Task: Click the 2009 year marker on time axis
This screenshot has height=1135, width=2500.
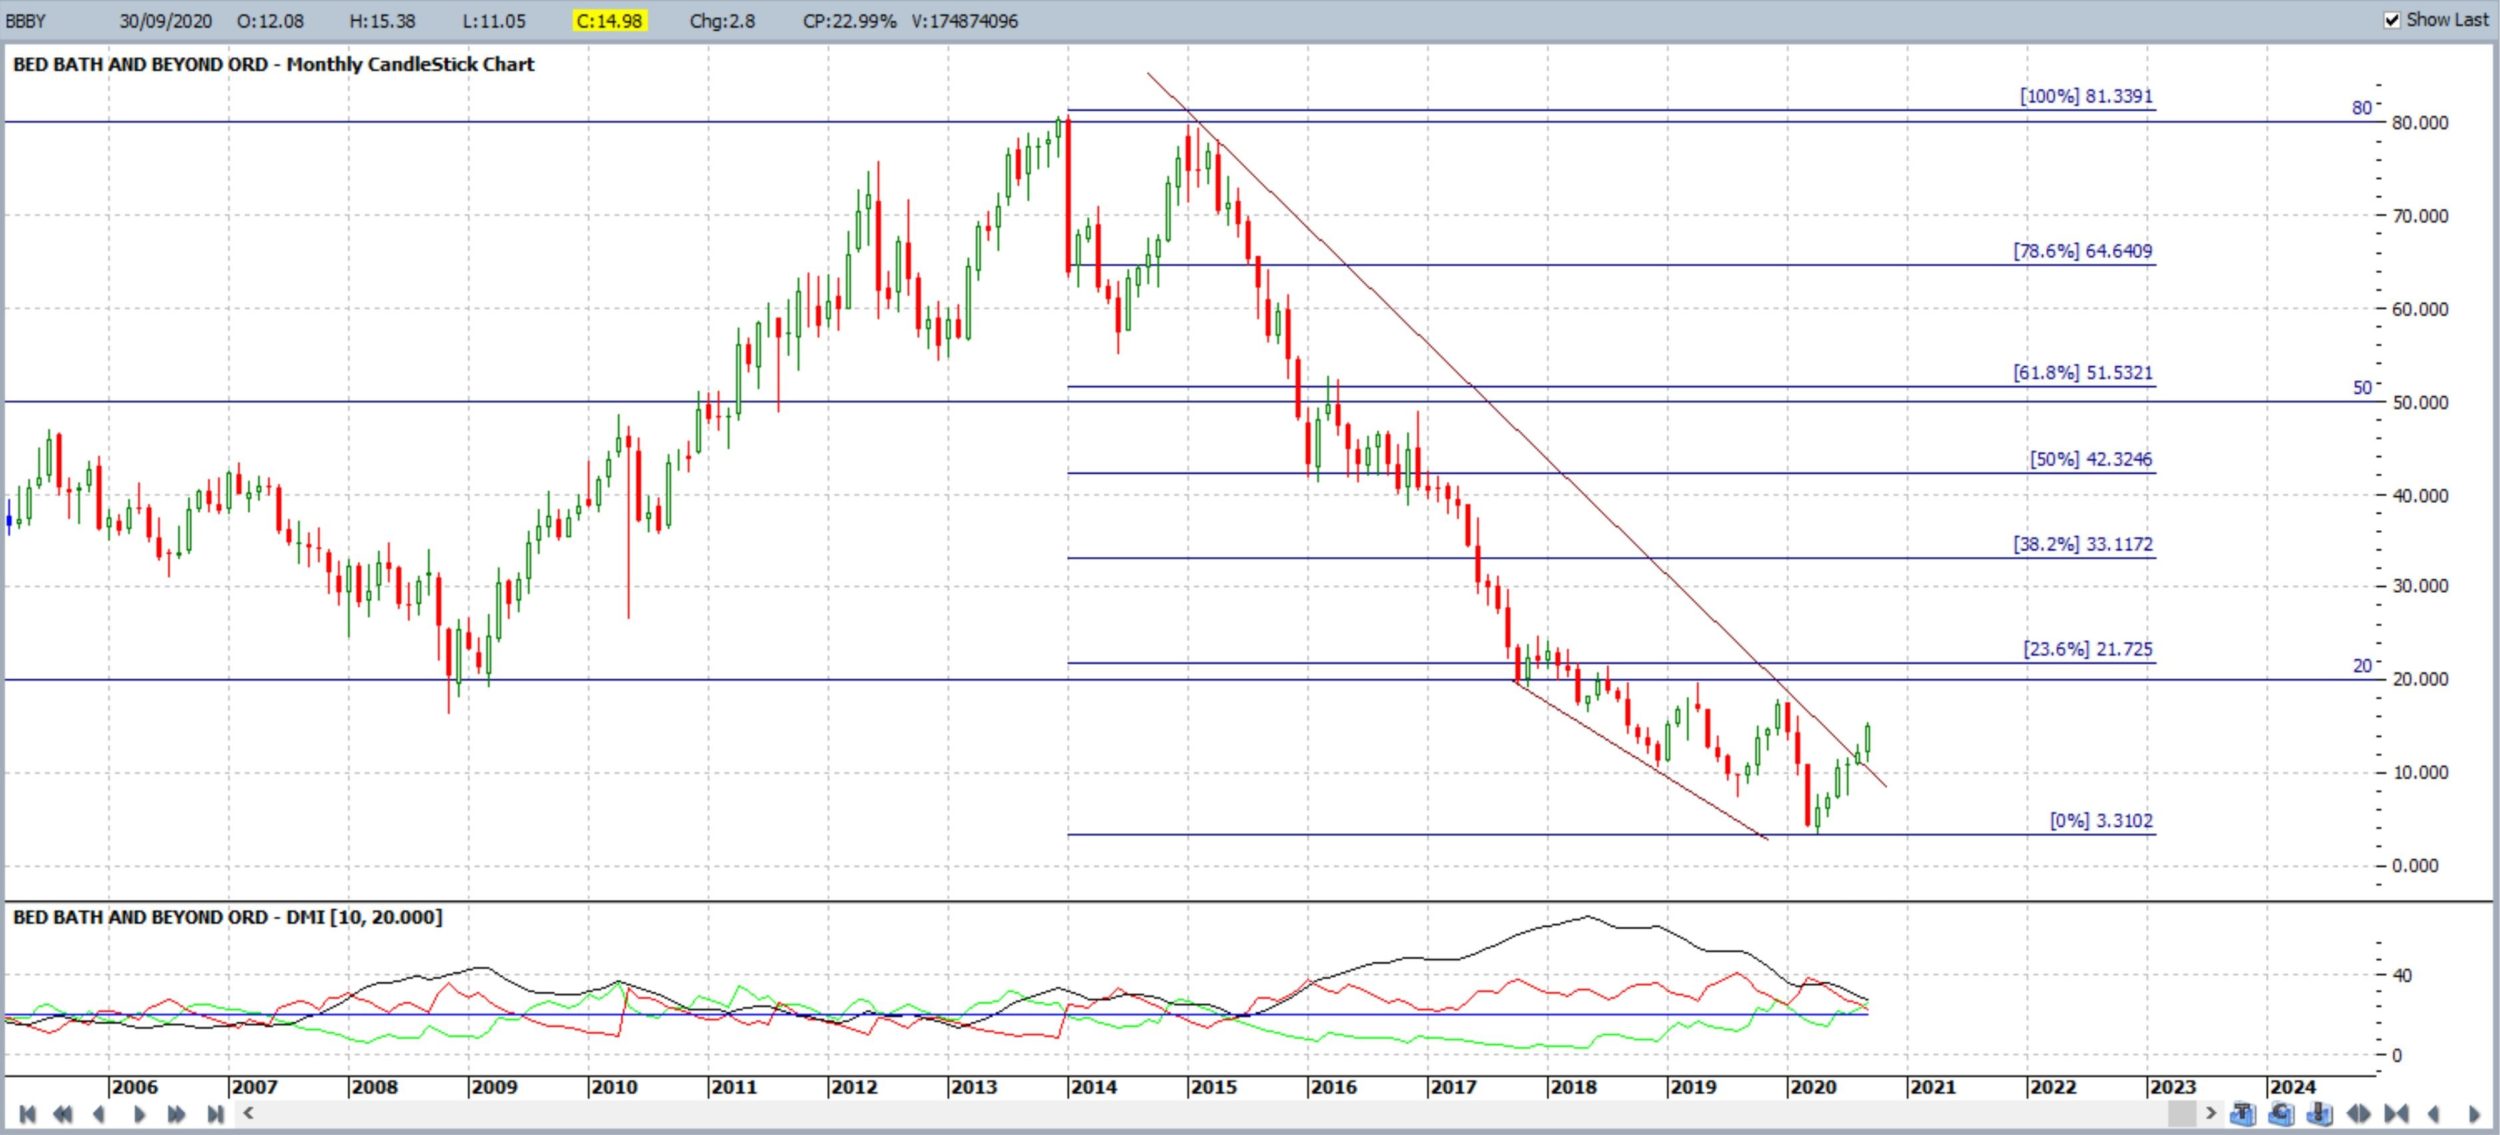Action: pos(494,1087)
